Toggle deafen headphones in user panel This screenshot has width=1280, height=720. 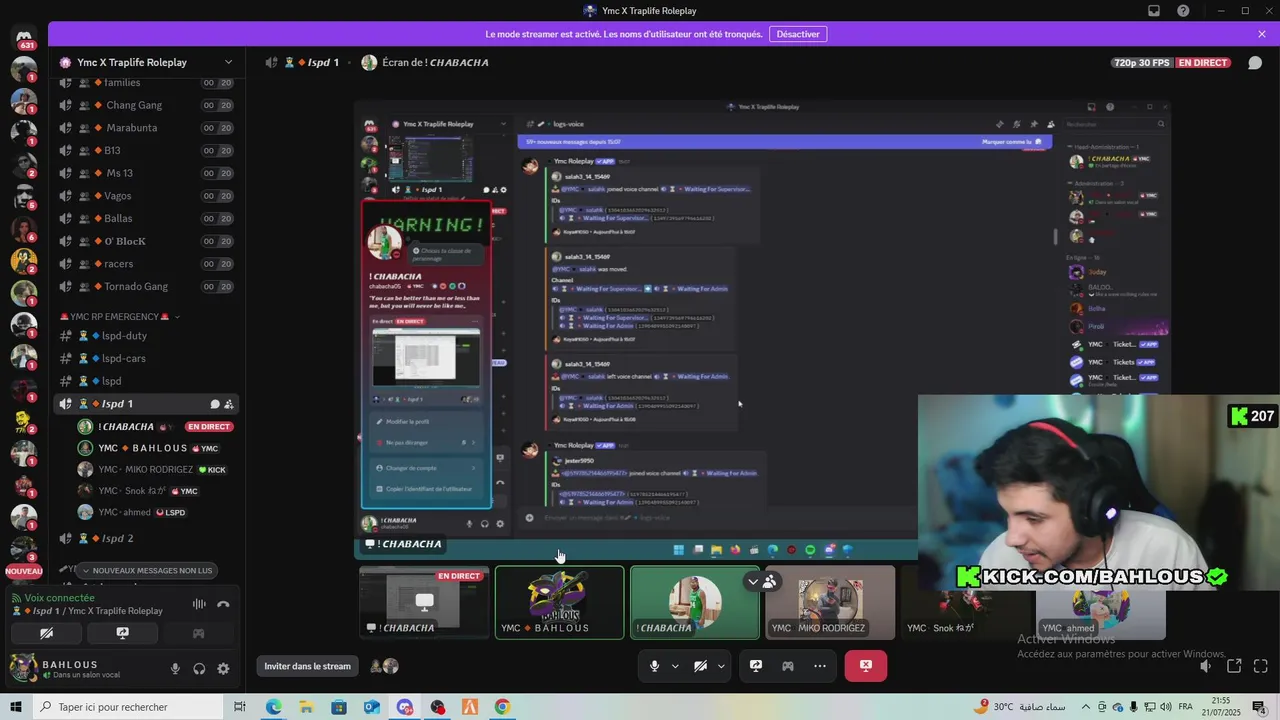199,669
